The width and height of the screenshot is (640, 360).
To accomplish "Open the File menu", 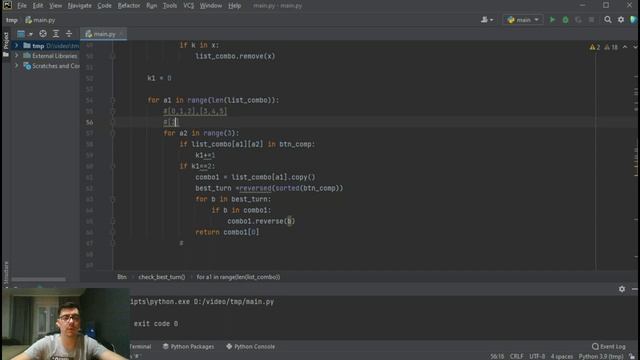I will click(22, 6).
